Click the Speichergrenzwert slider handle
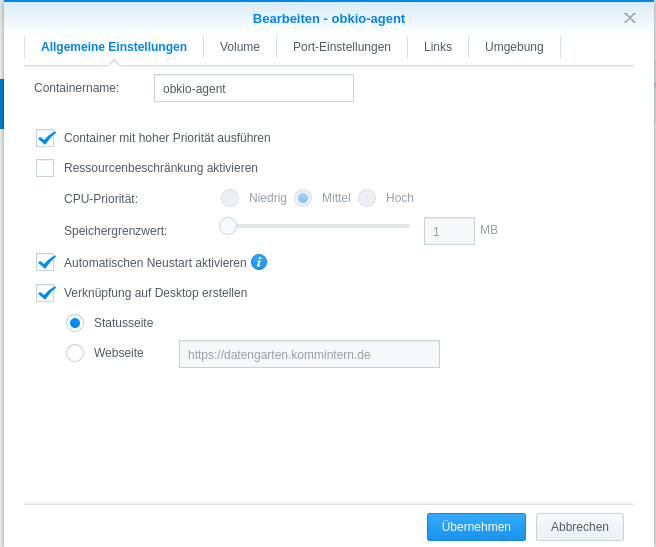Screen dimensions: 656x547 click(x=228, y=226)
